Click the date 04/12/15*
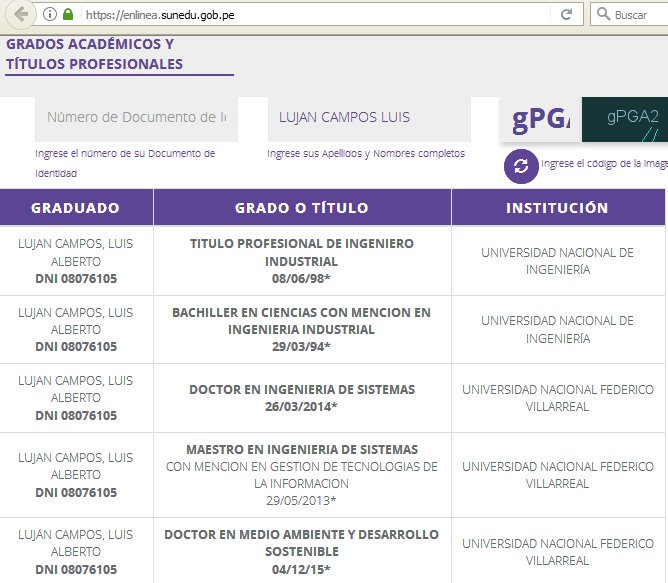The width and height of the screenshot is (668, 583). click(301, 569)
